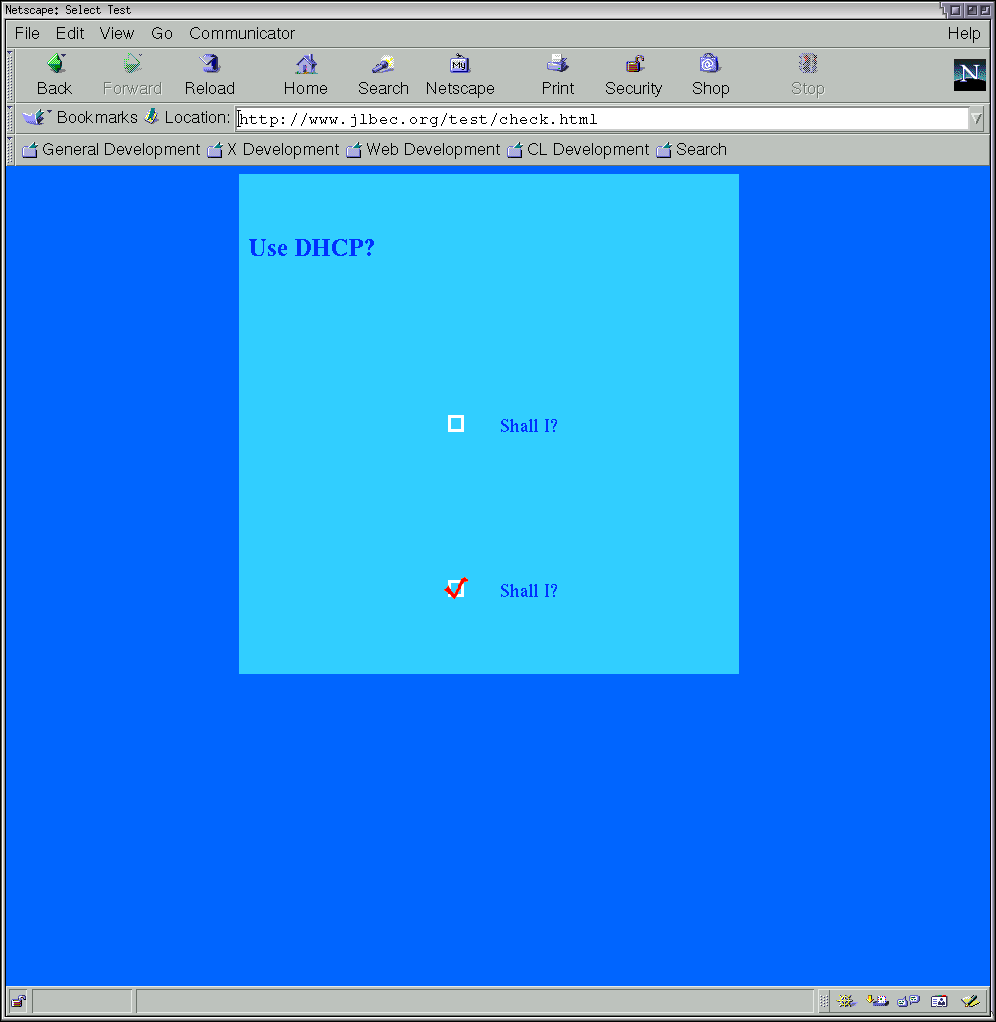Click the component bar drag handle

click(x=824, y=1001)
